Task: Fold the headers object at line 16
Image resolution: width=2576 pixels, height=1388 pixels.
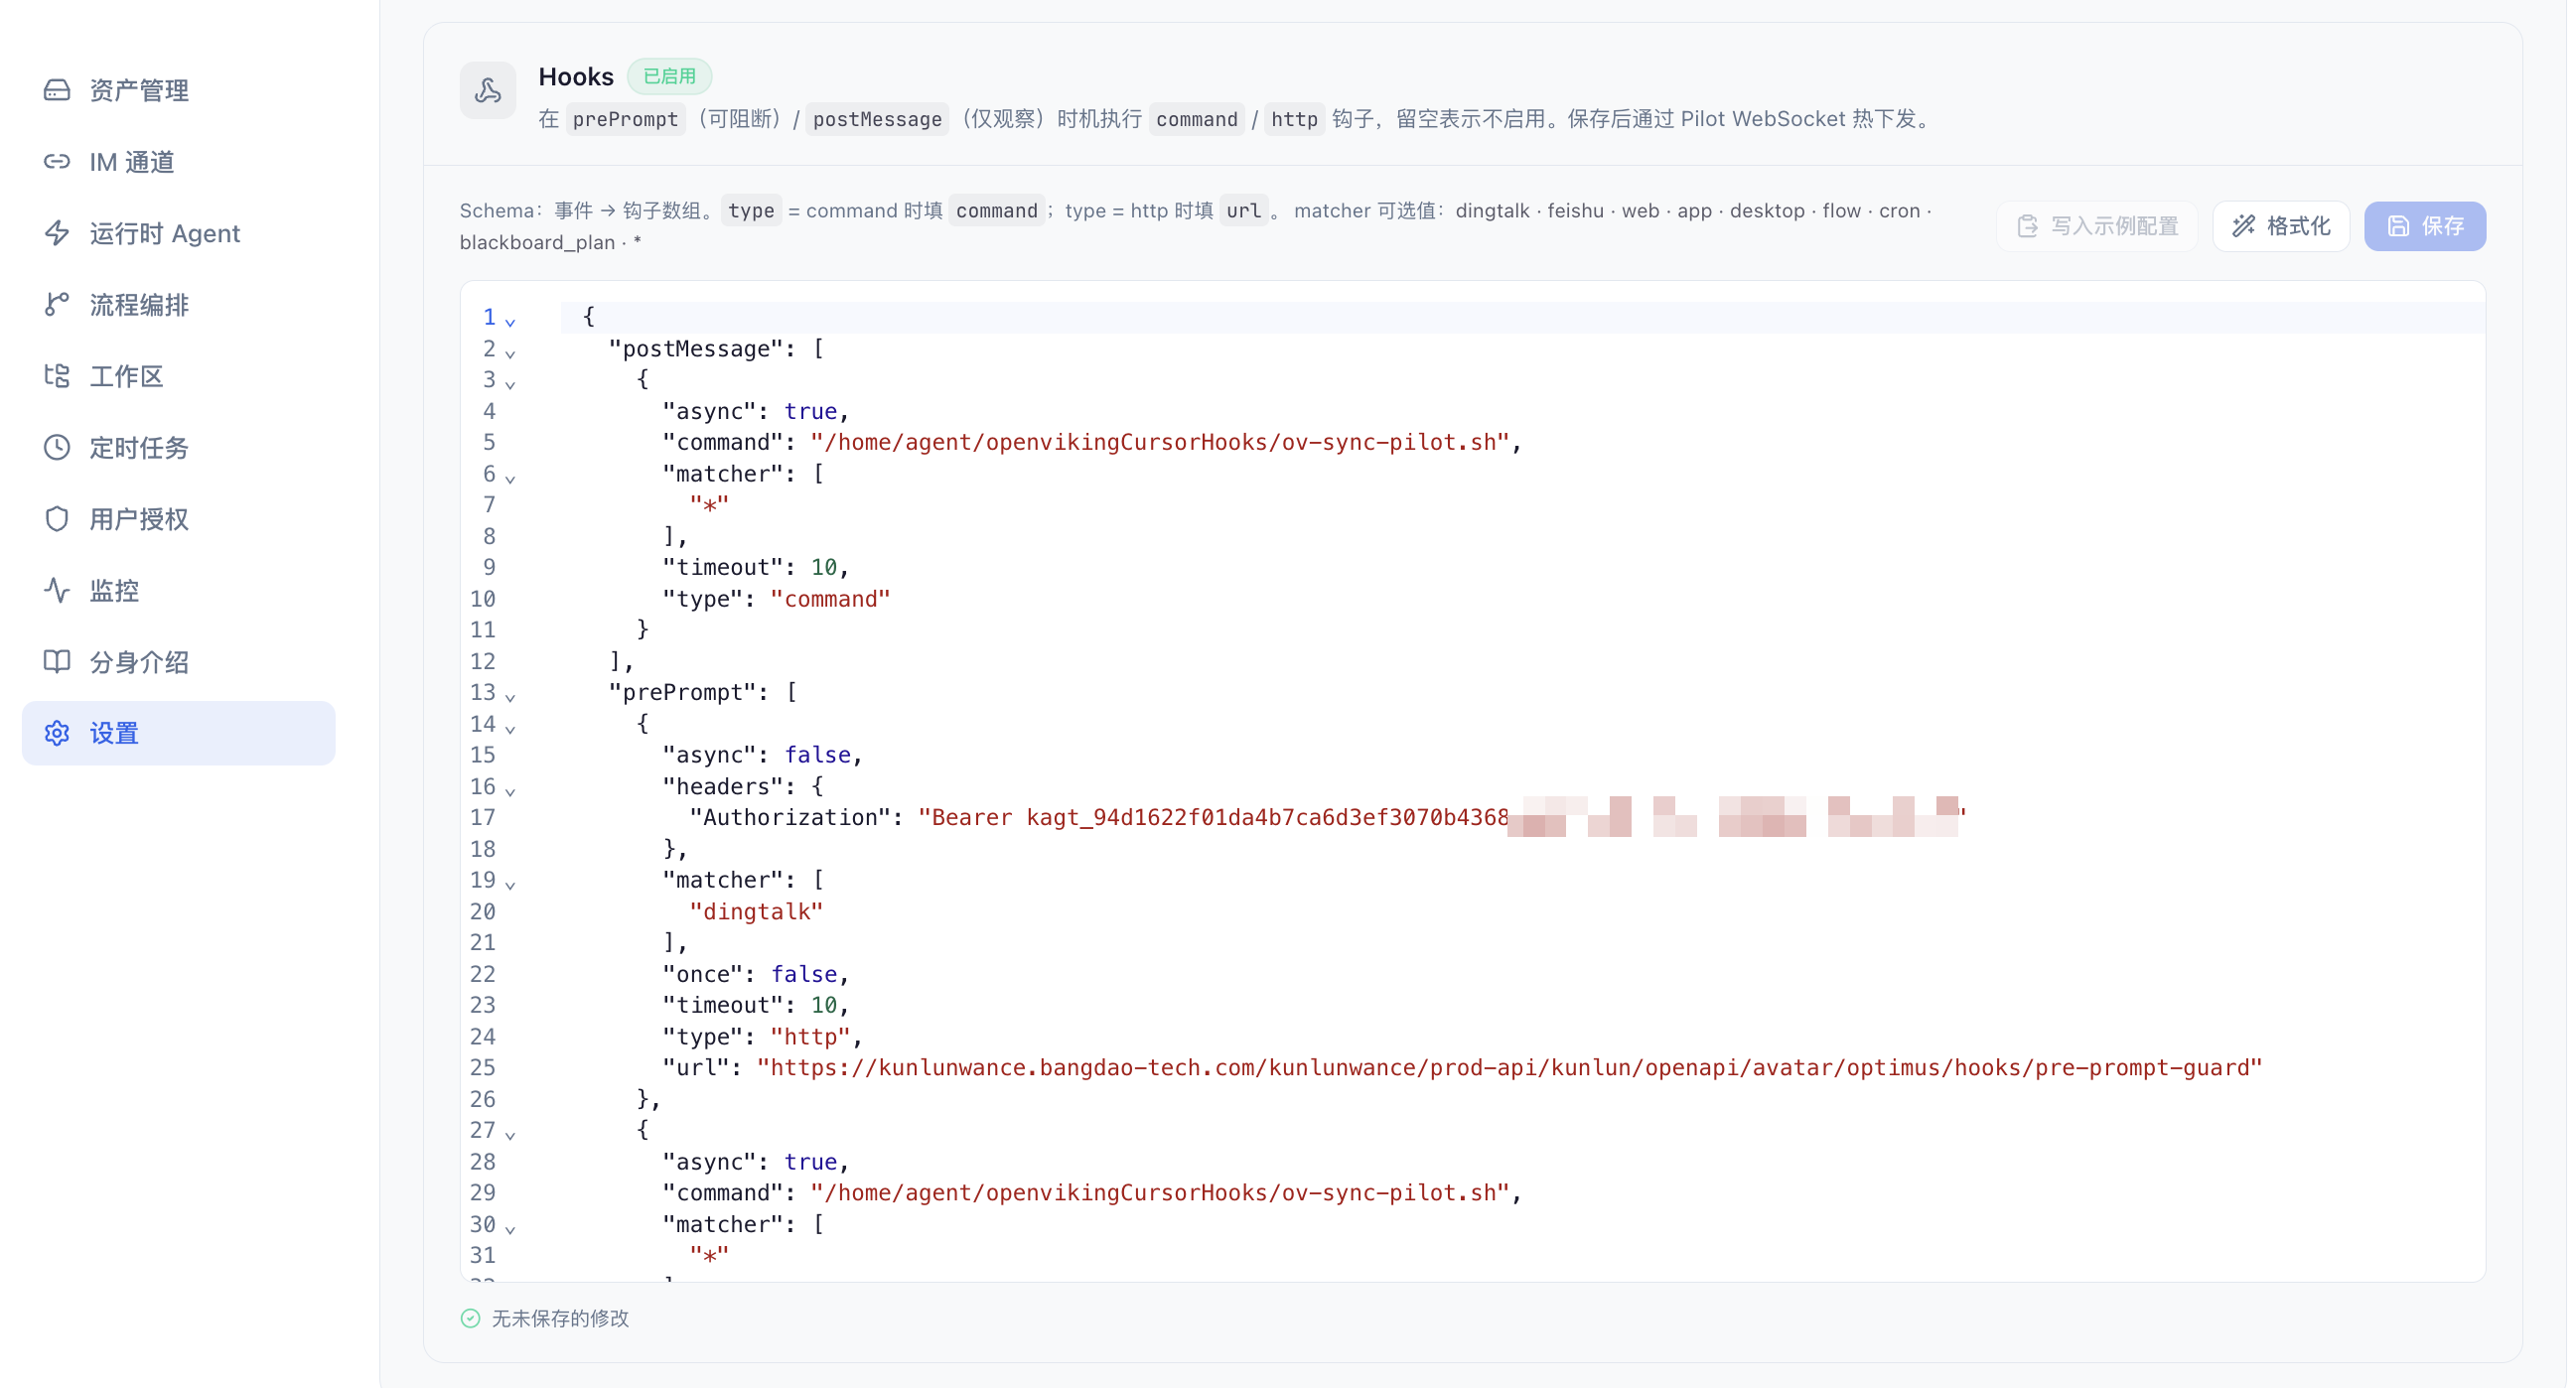Action: (510, 790)
